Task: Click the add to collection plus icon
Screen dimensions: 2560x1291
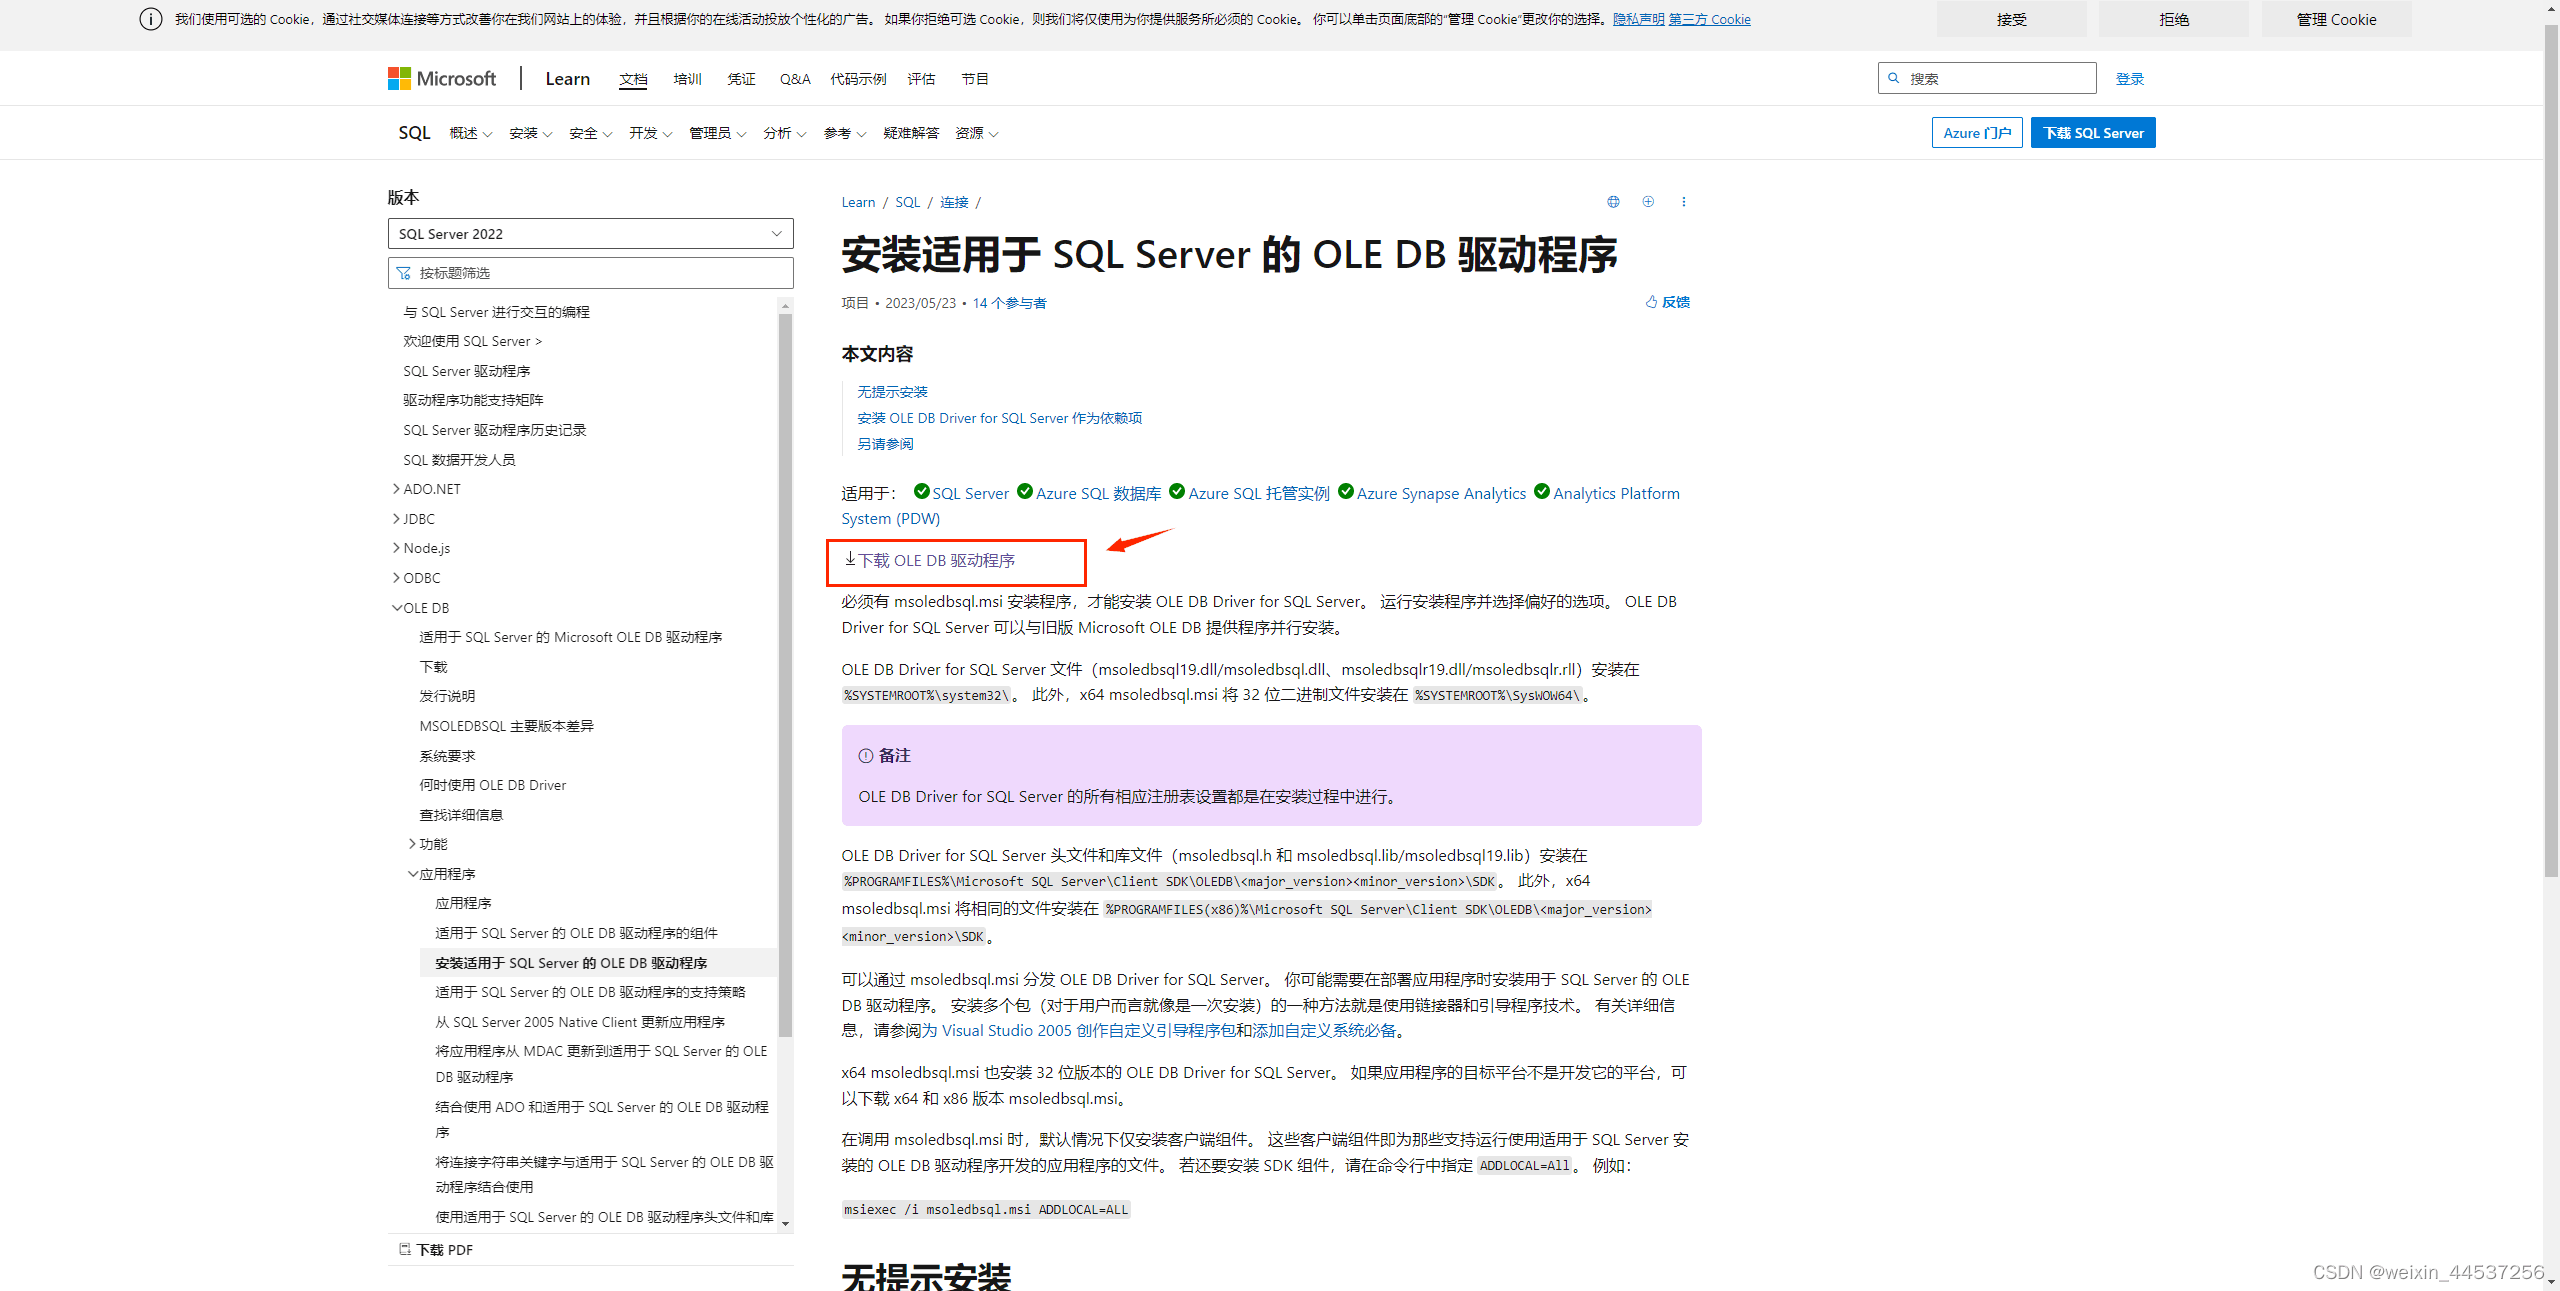Action: tap(1648, 202)
